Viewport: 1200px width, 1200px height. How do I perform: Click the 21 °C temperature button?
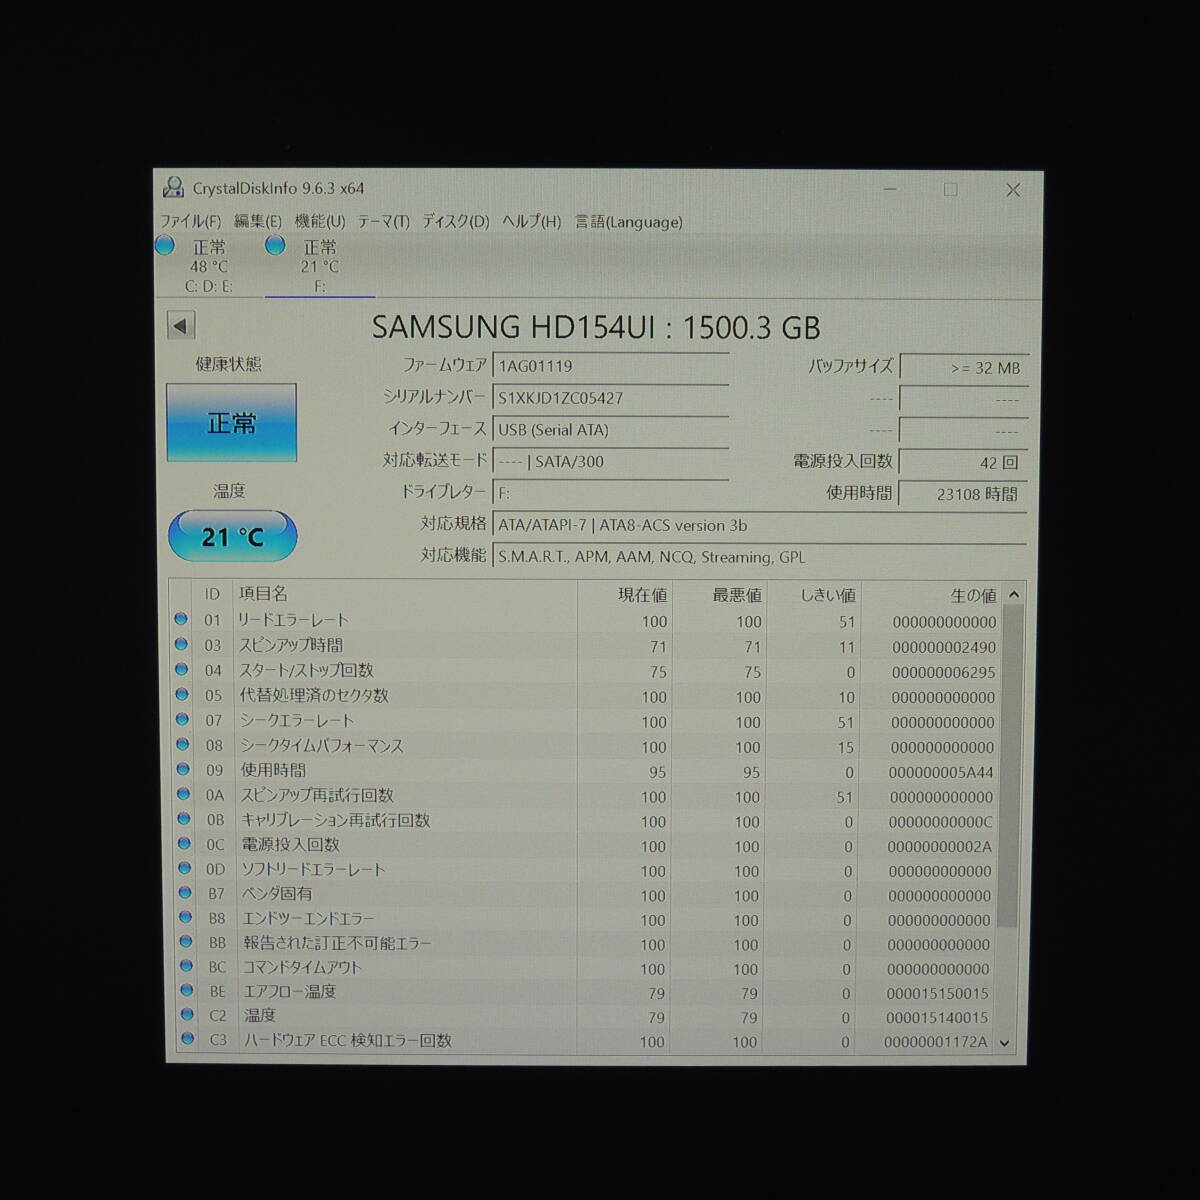pyautogui.click(x=232, y=536)
